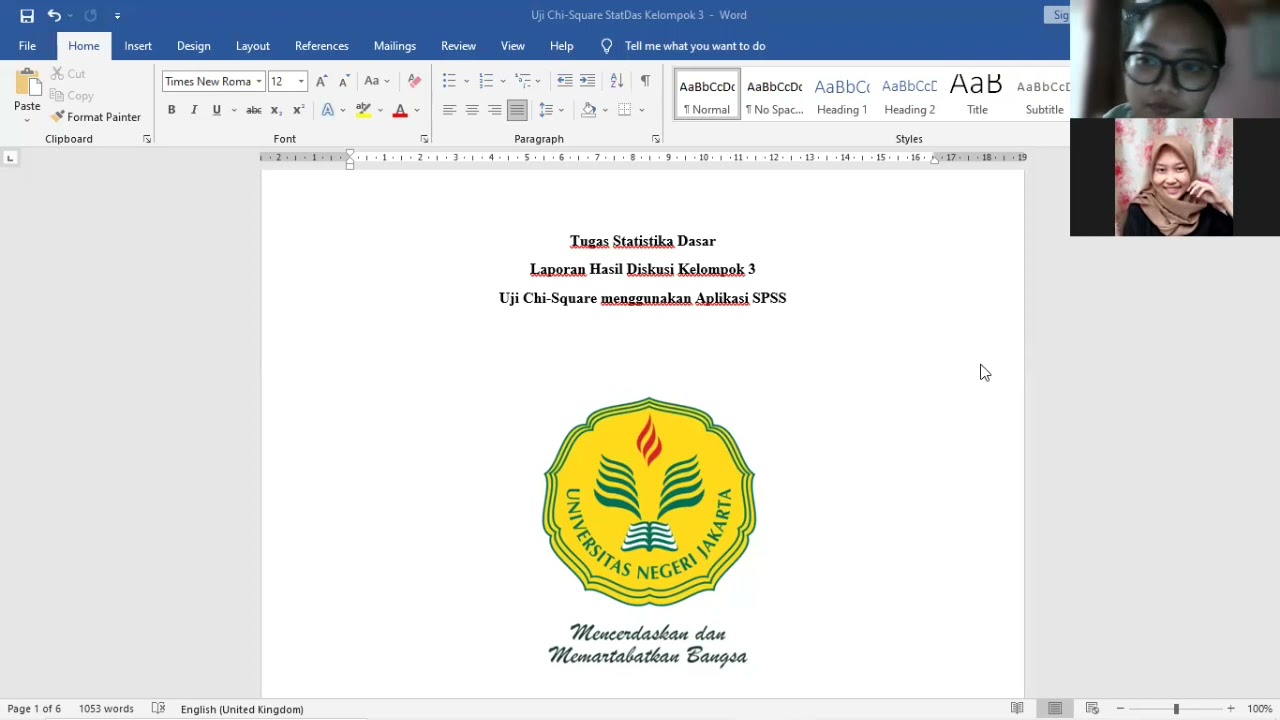The image size is (1280, 720).
Task: Apply the Title style
Action: point(977,94)
